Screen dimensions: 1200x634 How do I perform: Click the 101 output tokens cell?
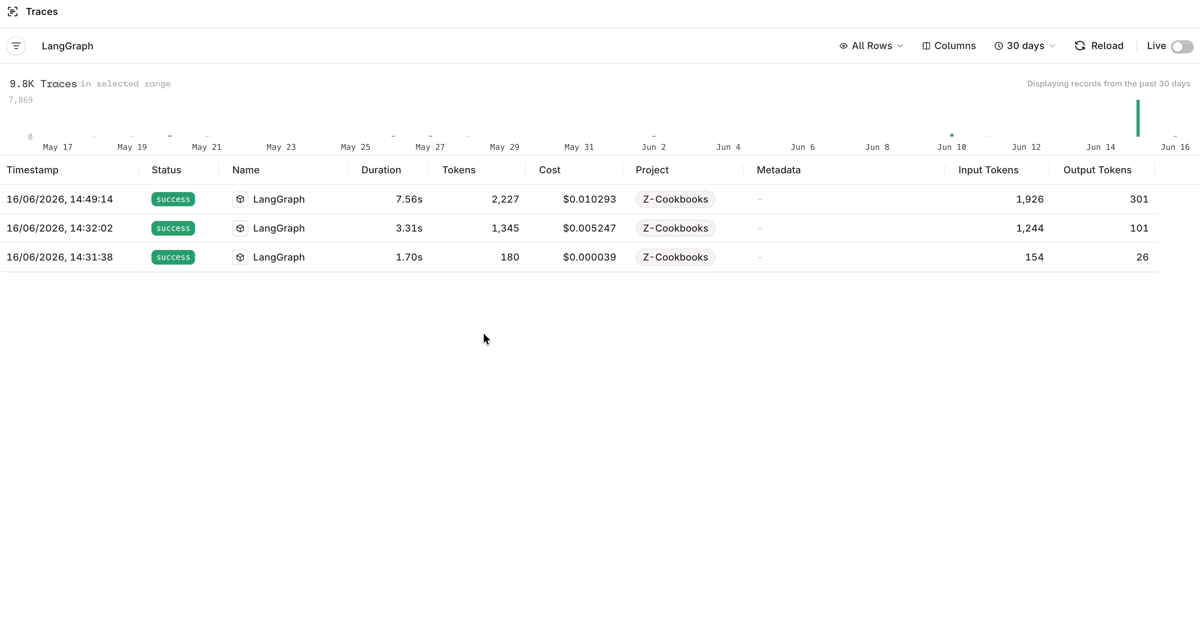pos(1139,228)
